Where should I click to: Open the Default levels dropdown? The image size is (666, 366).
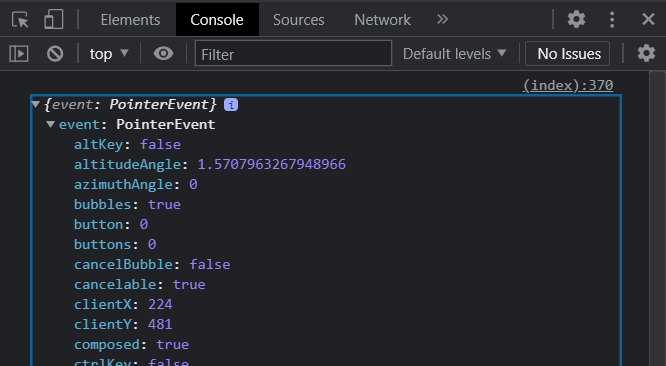[x=454, y=54]
